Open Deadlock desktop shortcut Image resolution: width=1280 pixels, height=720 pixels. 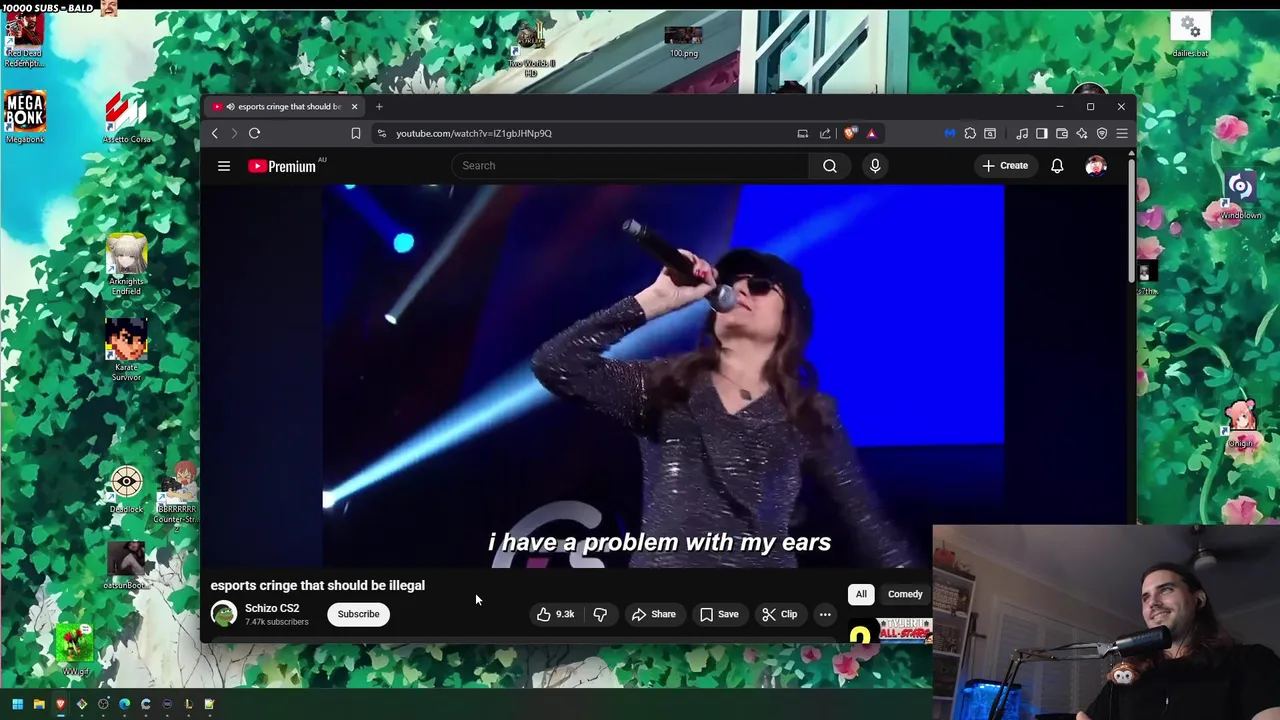[126, 491]
